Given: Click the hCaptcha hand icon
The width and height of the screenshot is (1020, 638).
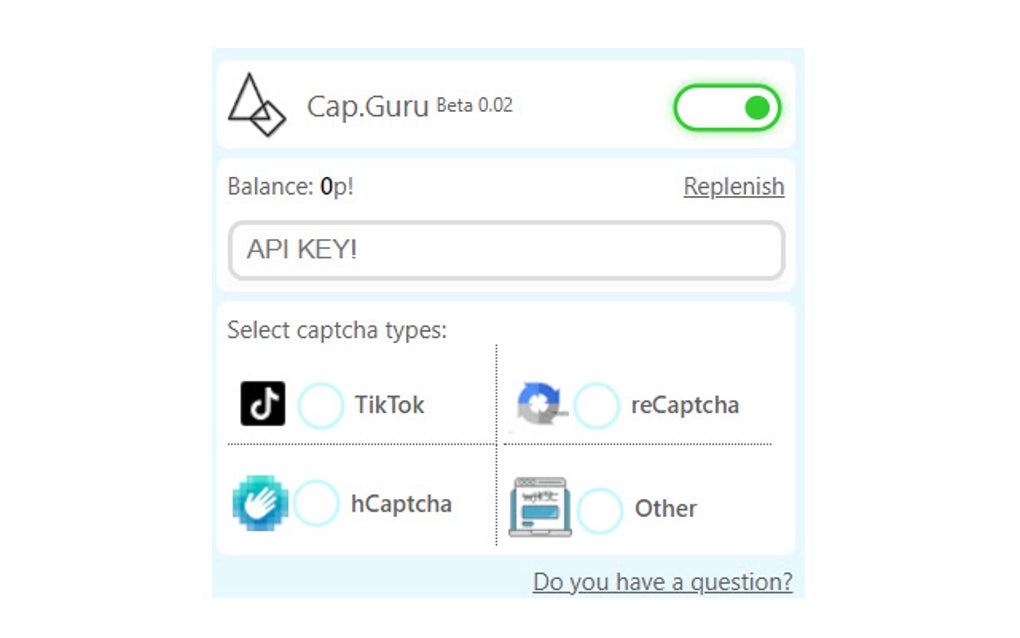Looking at the screenshot, I should point(260,503).
